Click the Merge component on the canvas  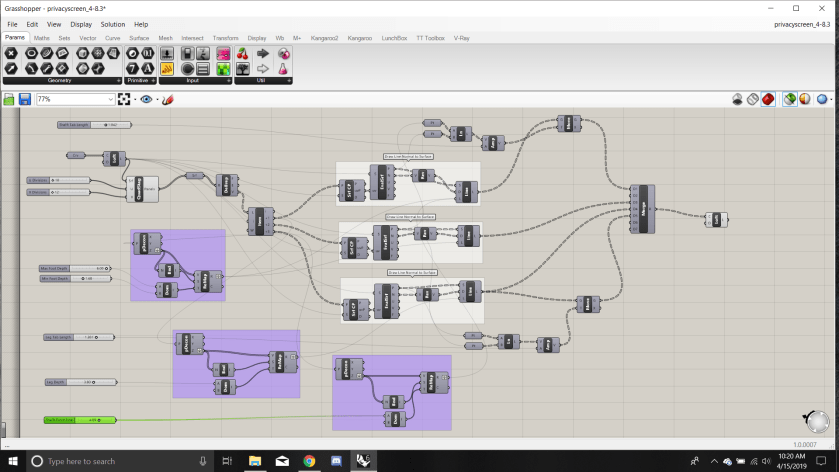click(642, 209)
